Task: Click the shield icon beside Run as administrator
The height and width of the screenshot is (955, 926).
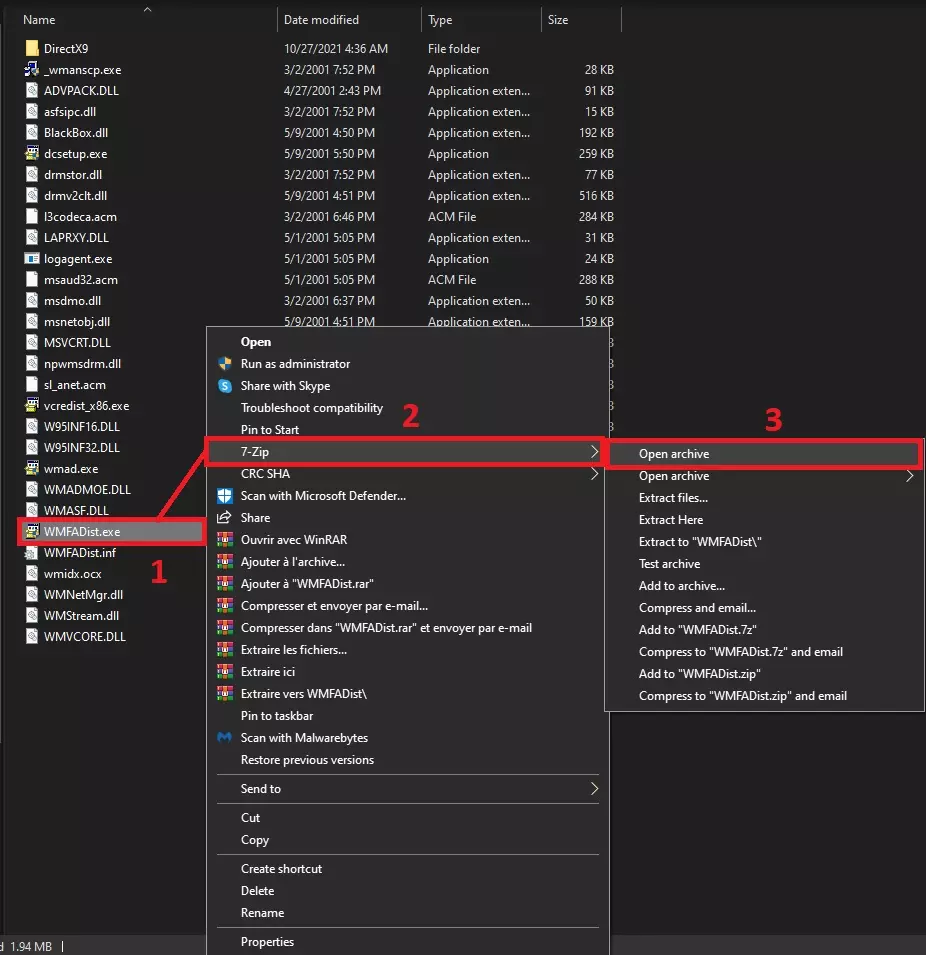Action: pyautogui.click(x=225, y=364)
